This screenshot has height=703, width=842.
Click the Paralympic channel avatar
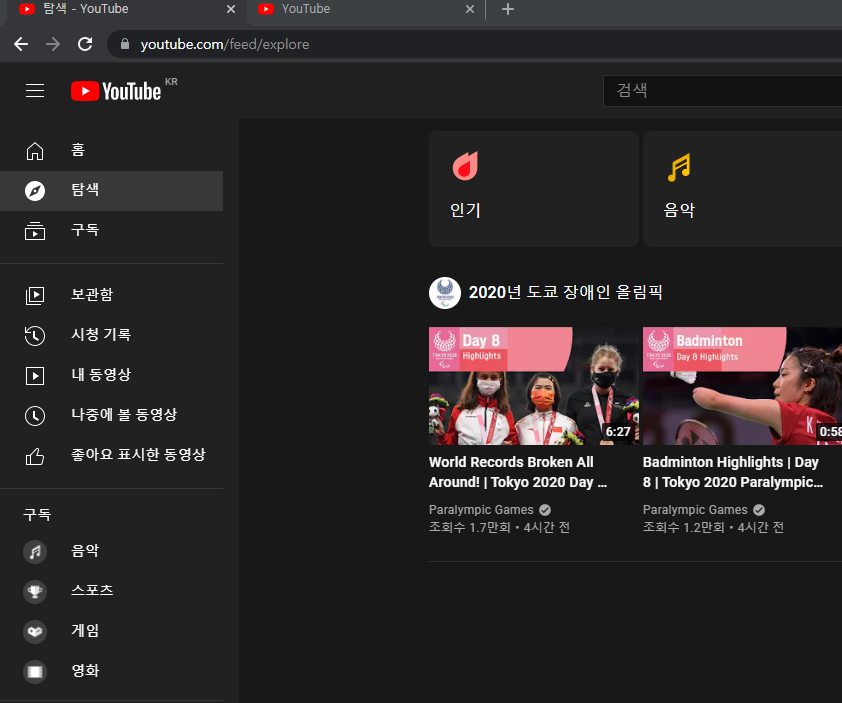pos(445,293)
